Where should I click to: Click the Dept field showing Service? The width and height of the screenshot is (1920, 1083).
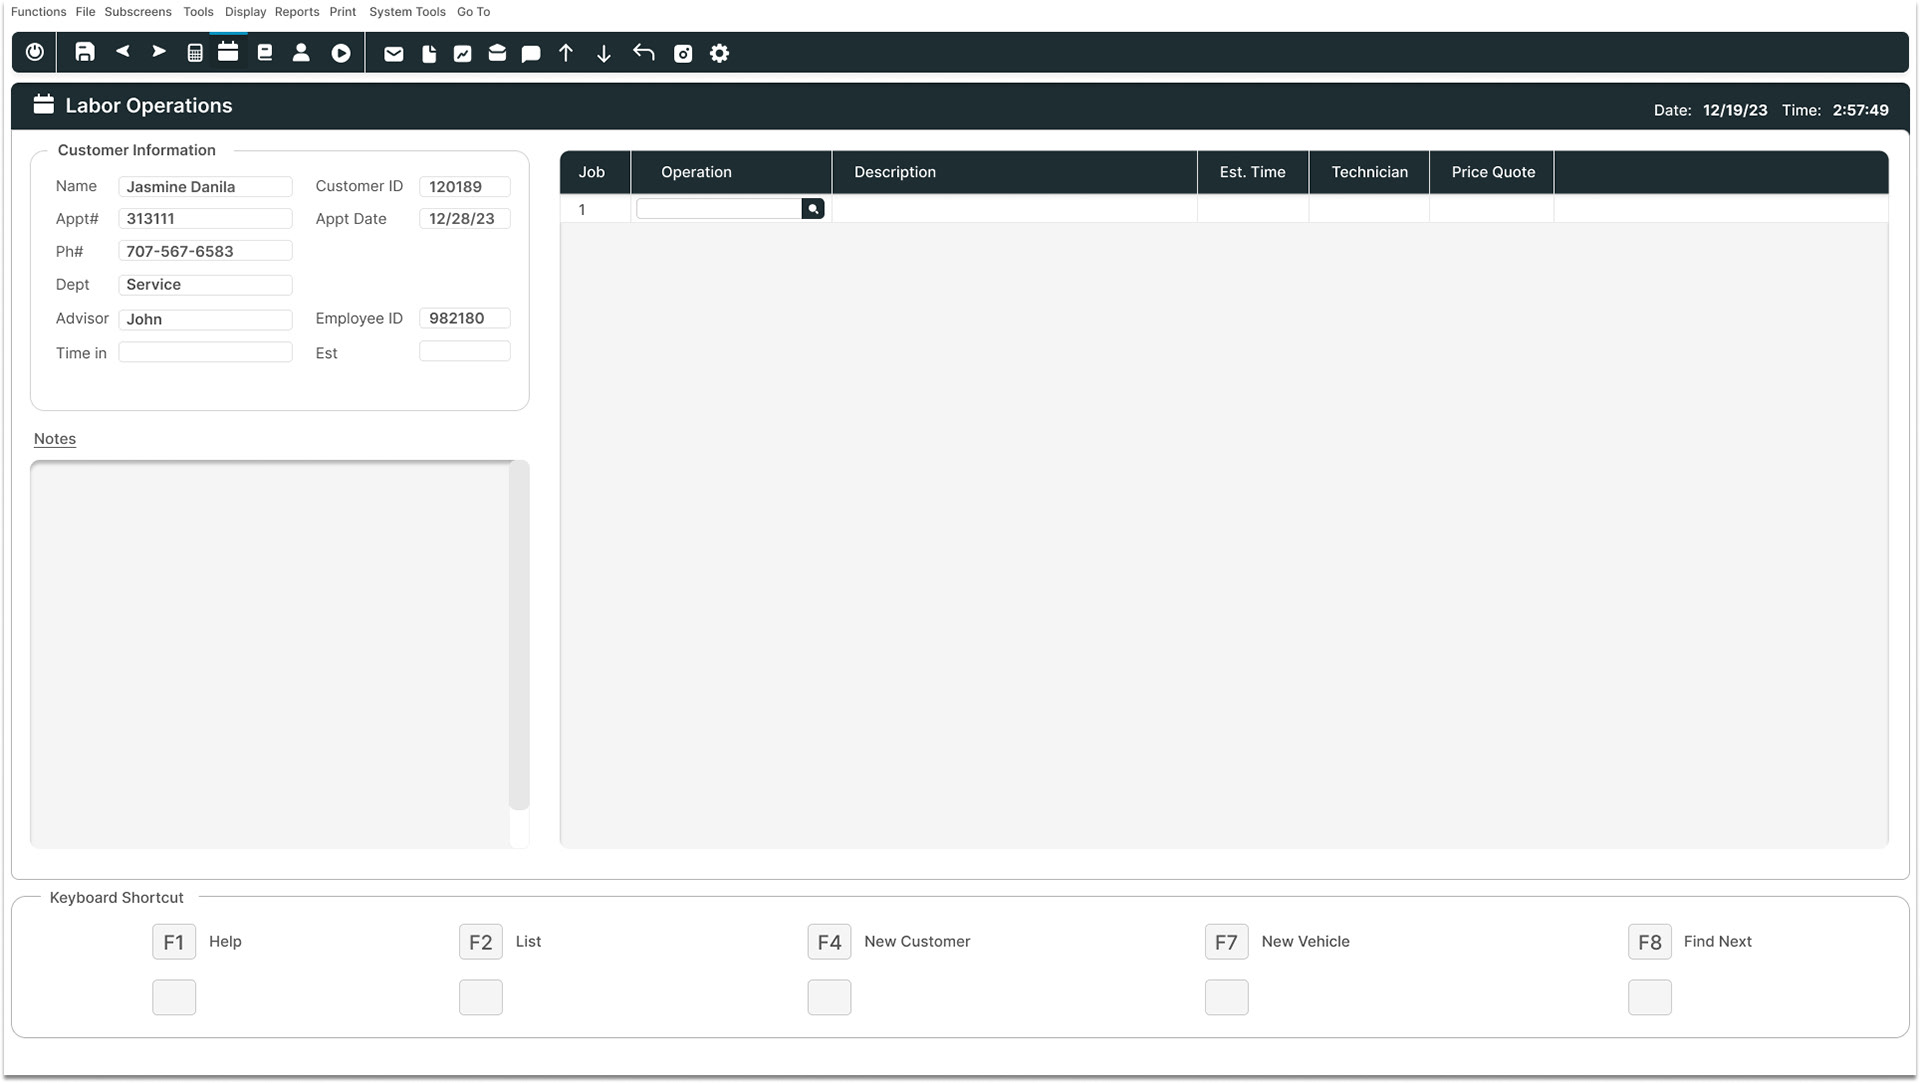tap(205, 285)
